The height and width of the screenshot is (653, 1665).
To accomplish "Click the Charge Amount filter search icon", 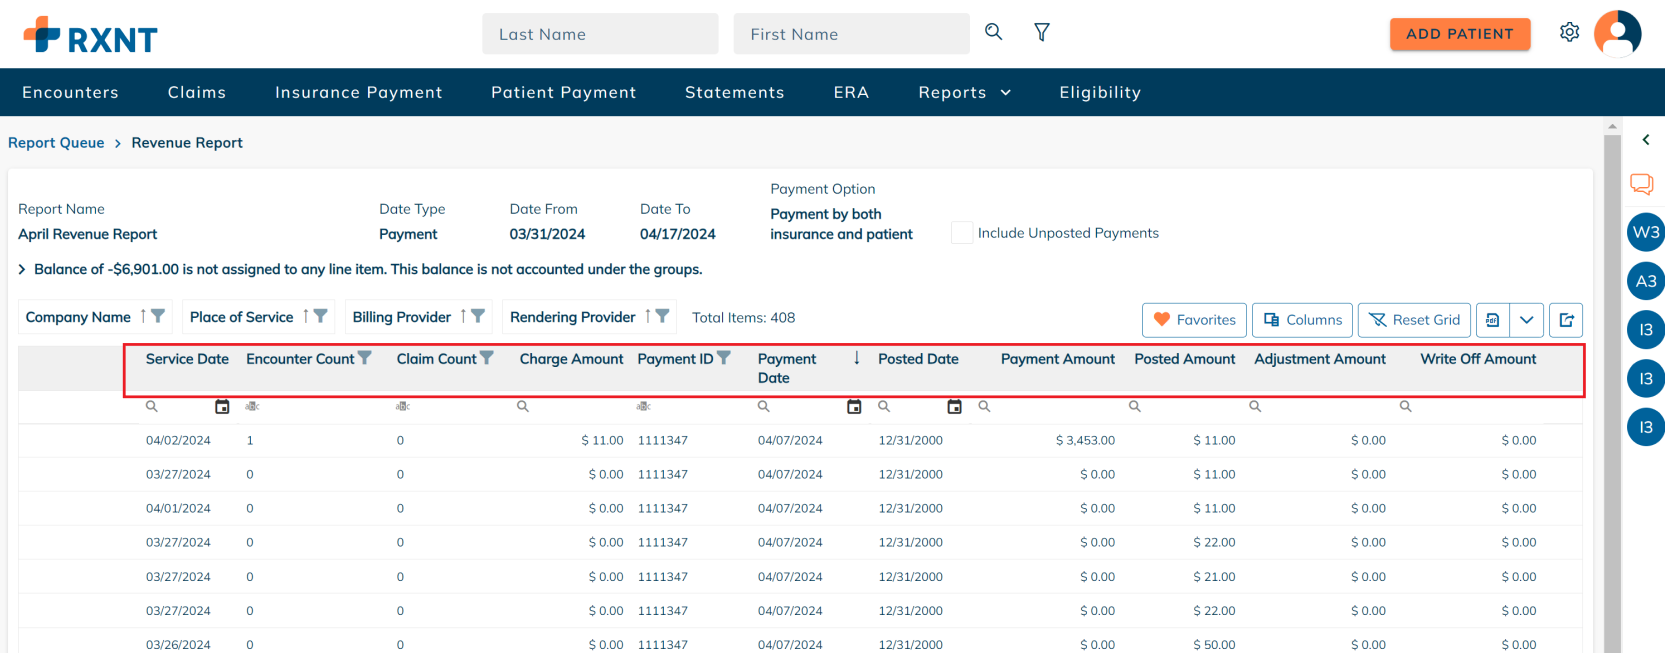I will point(523,406).
